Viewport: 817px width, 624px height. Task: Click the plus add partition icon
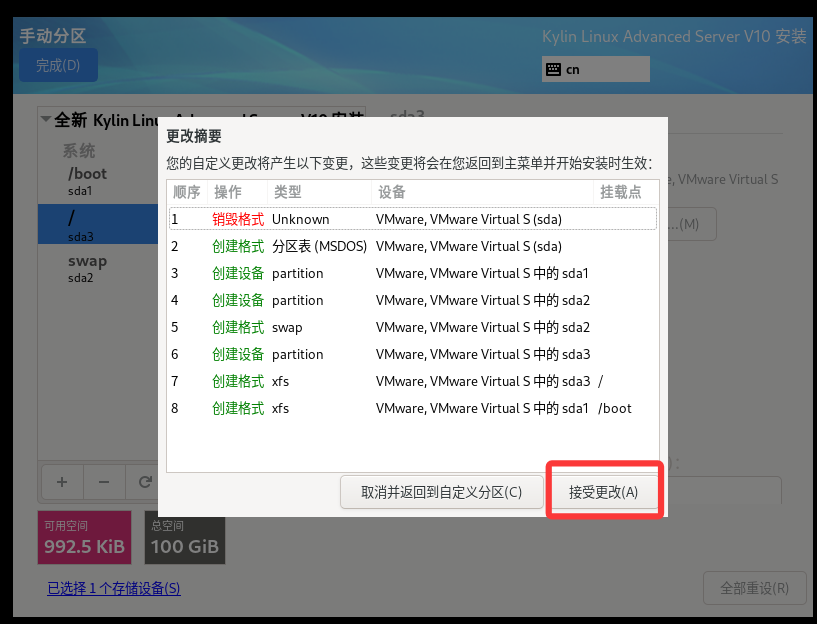click(62, 481)
